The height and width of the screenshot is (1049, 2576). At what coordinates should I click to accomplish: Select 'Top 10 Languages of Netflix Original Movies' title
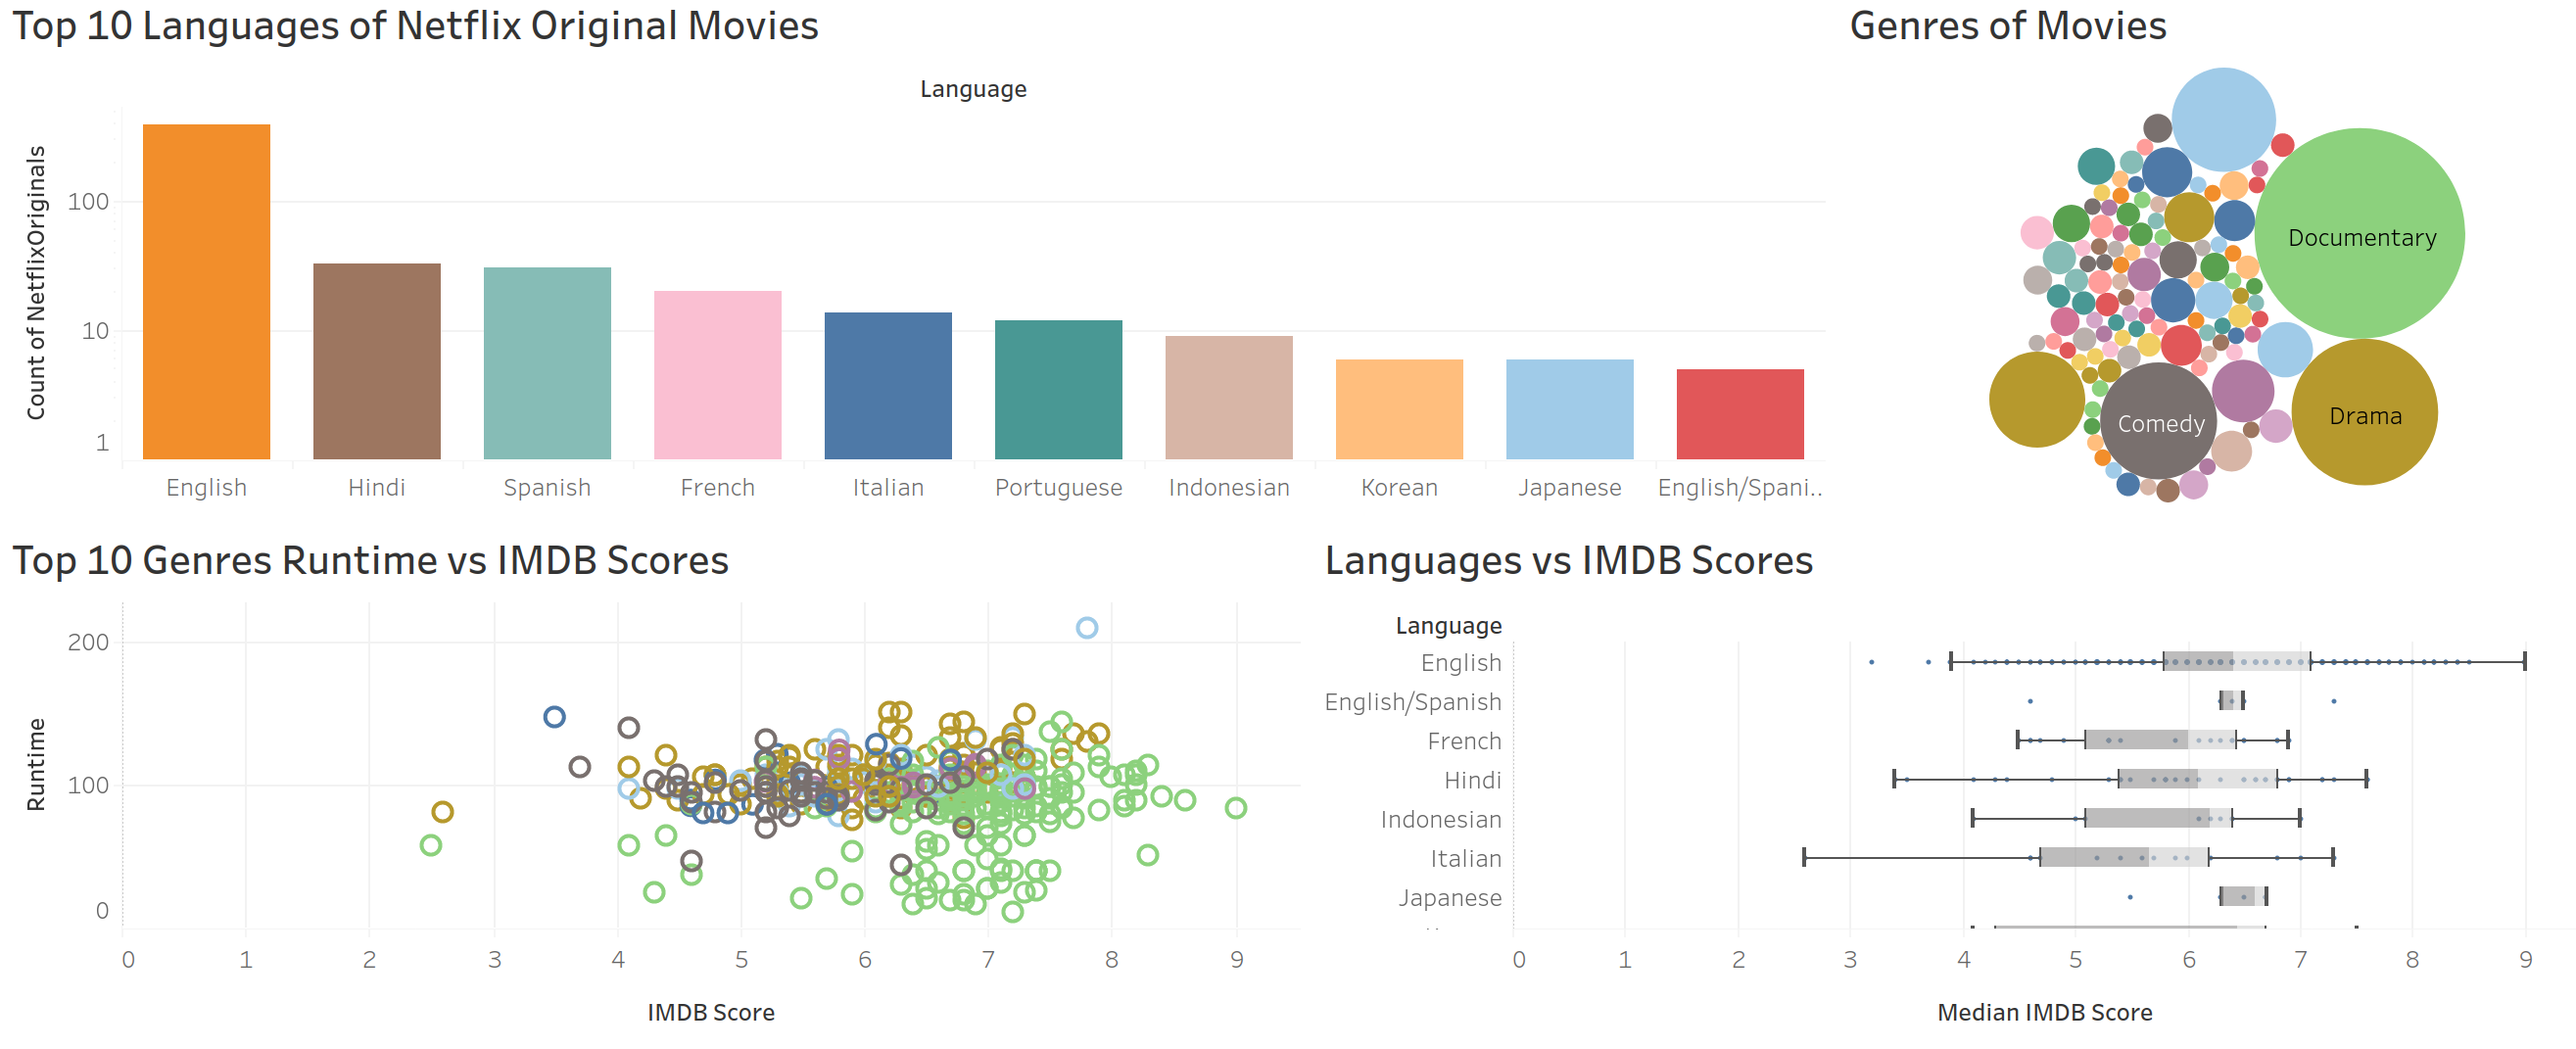click(415, 26)
